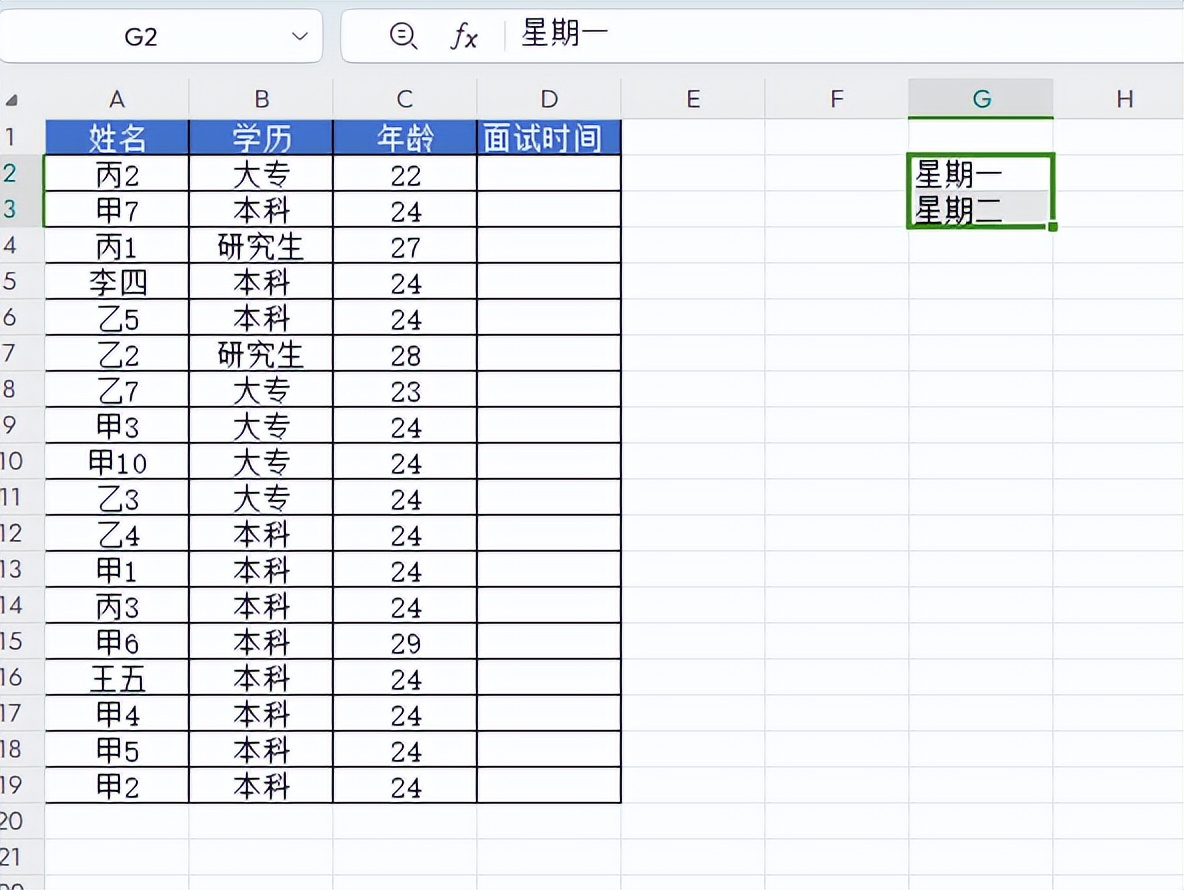Select column B header

tap(261, 99)
